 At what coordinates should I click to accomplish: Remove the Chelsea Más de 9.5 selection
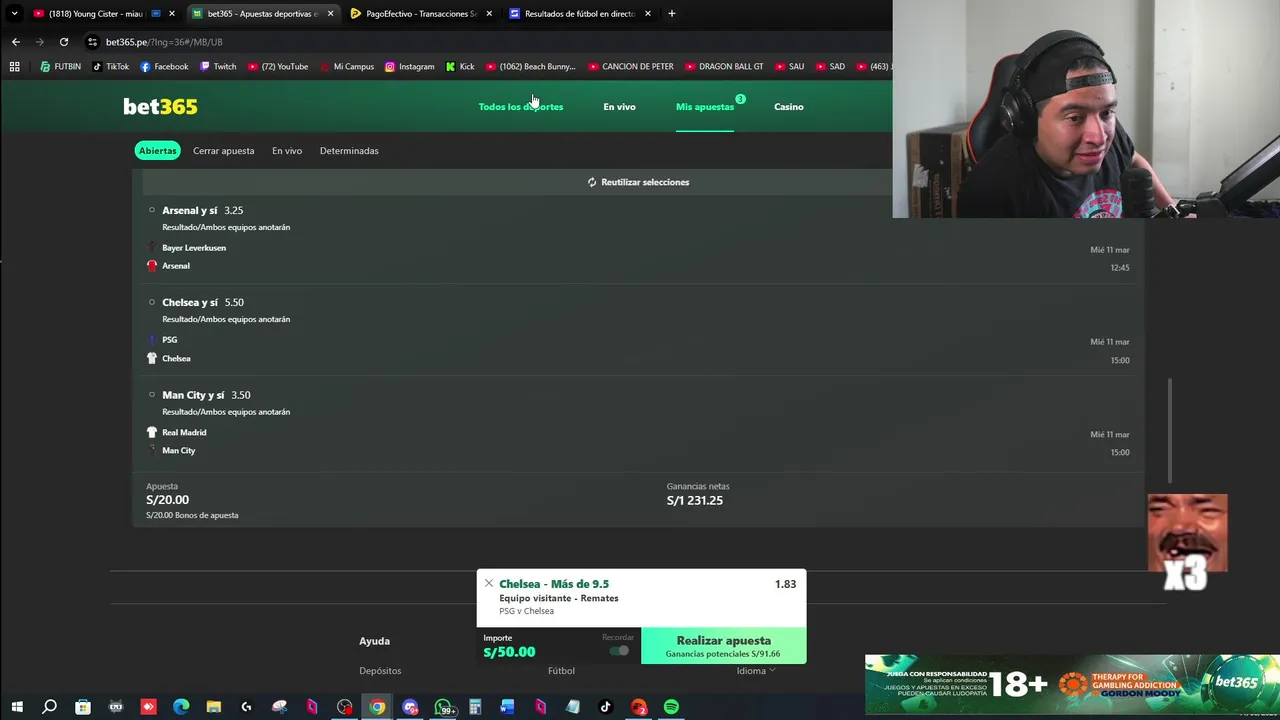coord(488,583)
